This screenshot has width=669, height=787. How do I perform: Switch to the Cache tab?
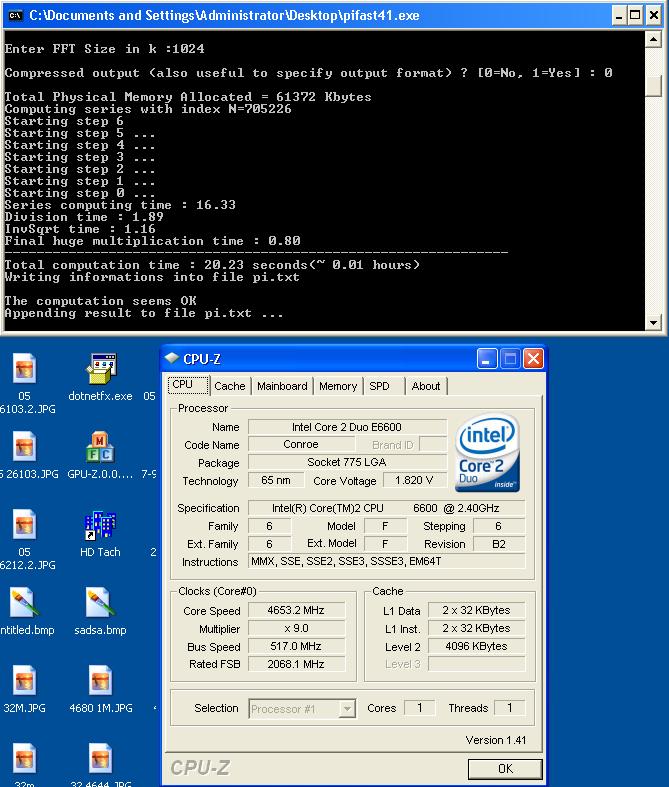[229, 386]
